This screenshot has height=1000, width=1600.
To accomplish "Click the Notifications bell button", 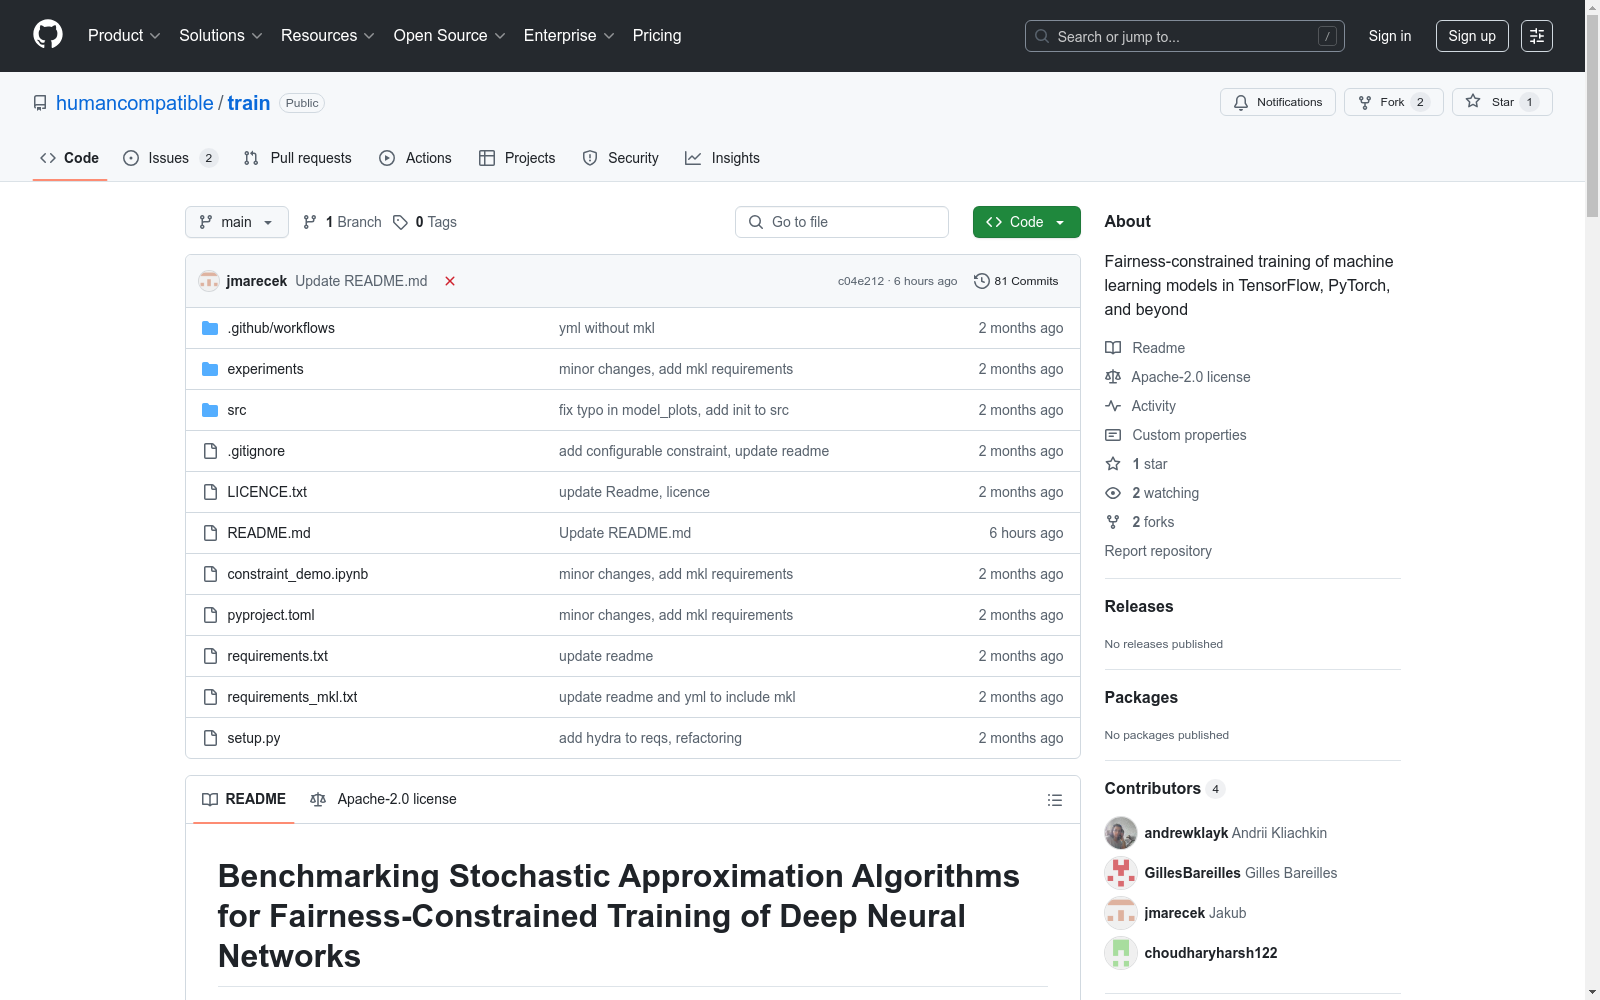I will pyautogui.click(x=1277, y=102).
